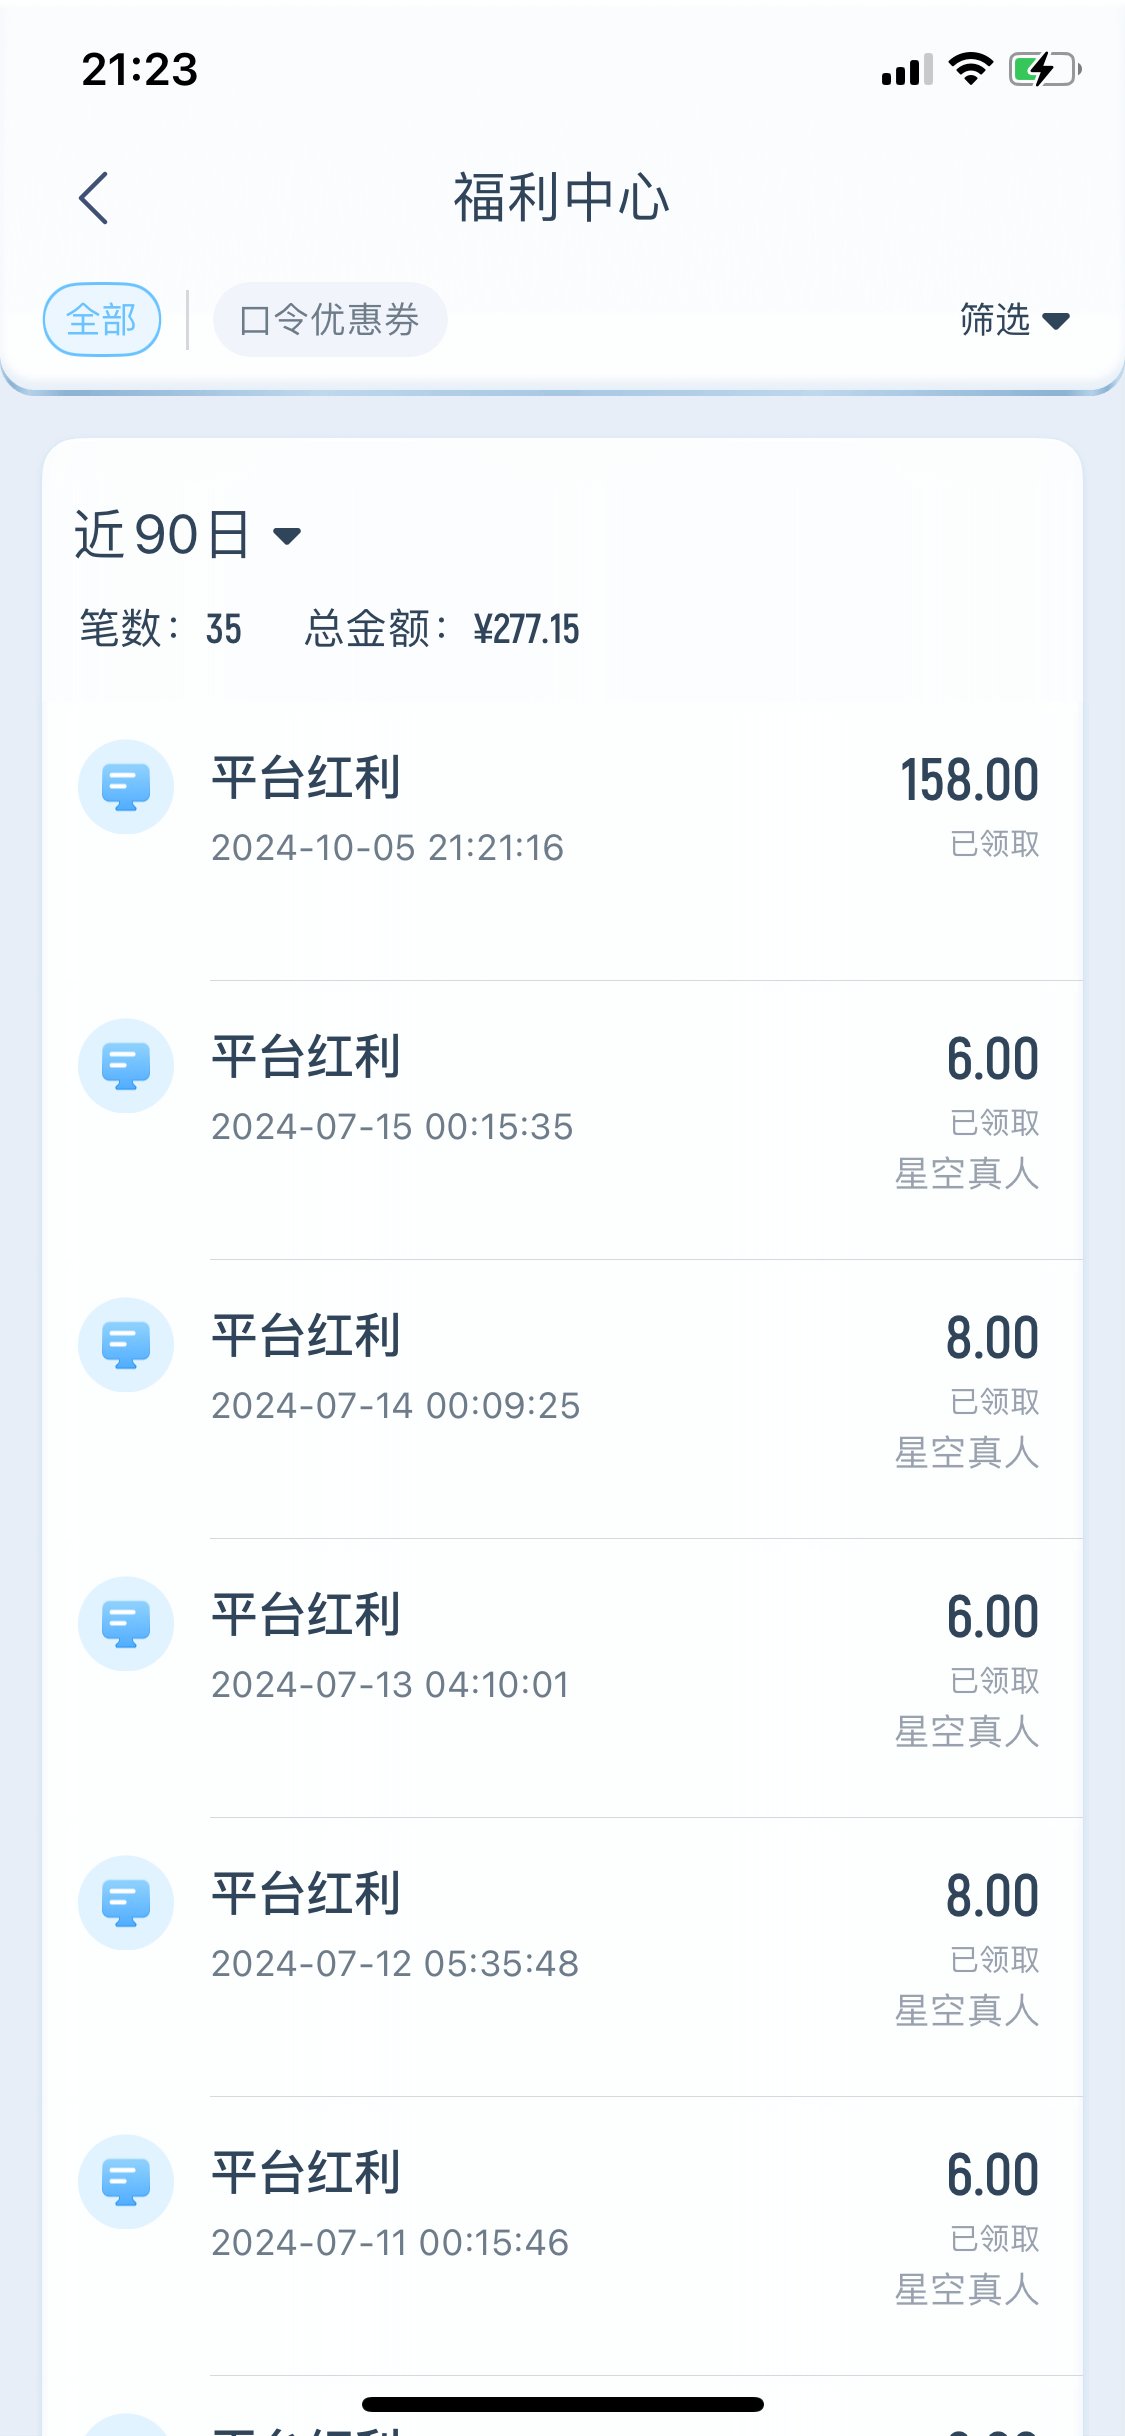Click icon beside 158.00 platform bonus
Screen dimensions: 1125x2436
(x=126, y=787)
